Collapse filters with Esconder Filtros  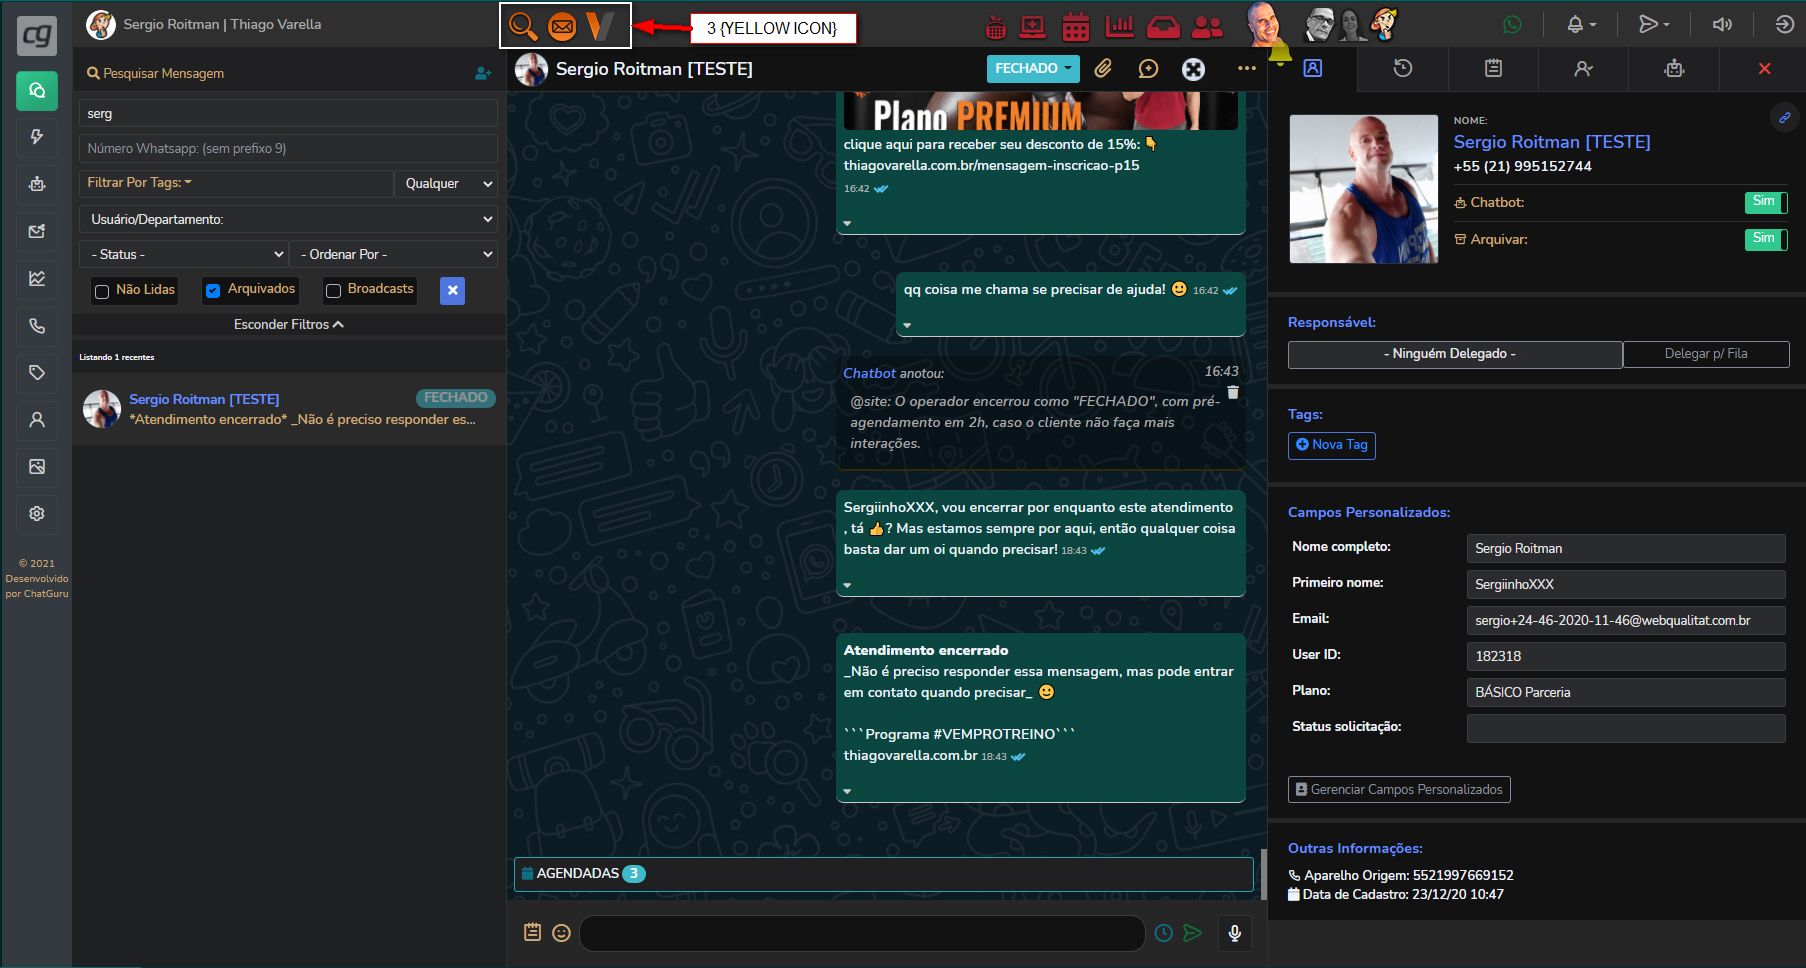289,325
